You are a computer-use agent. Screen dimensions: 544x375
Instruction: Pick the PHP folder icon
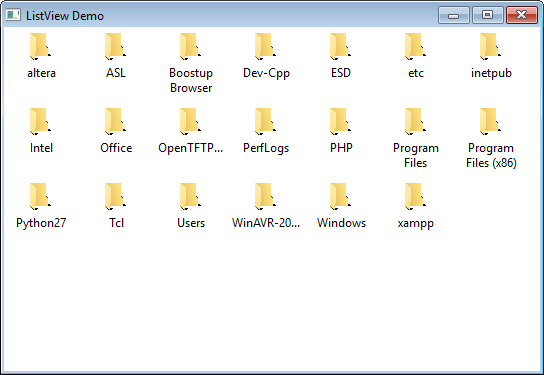click(340, 121)
